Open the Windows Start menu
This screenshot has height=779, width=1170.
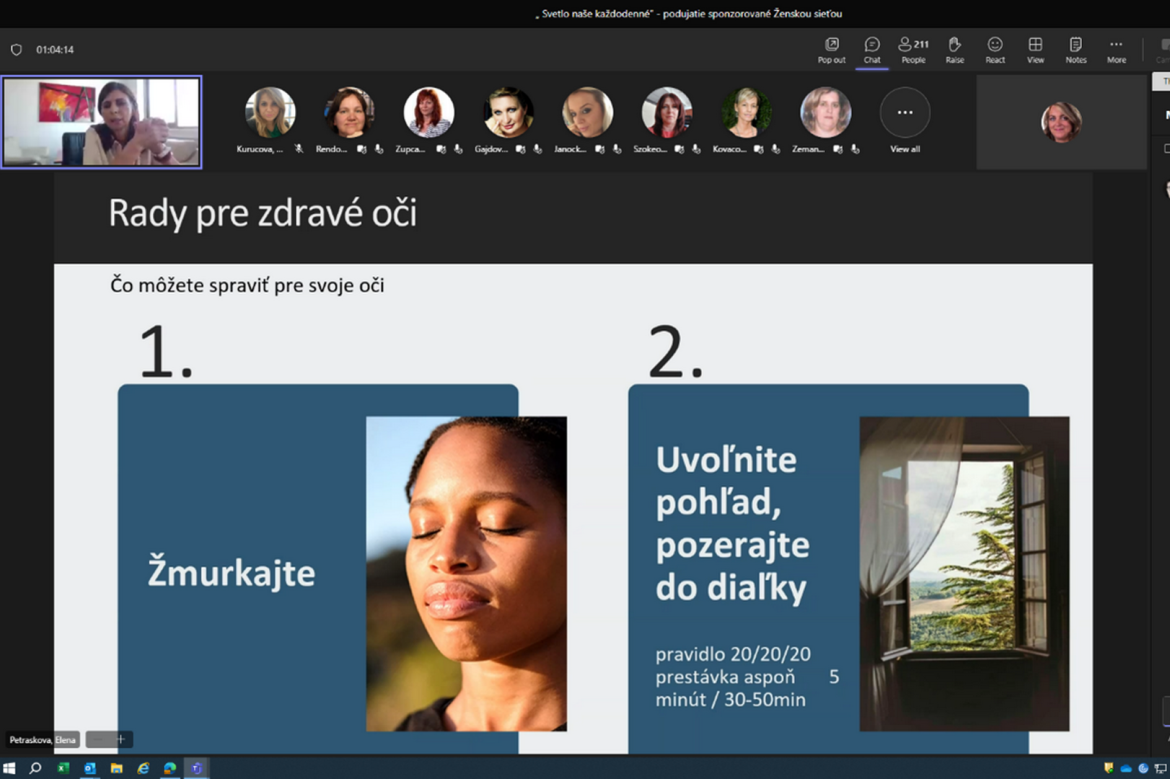[9, 768]
